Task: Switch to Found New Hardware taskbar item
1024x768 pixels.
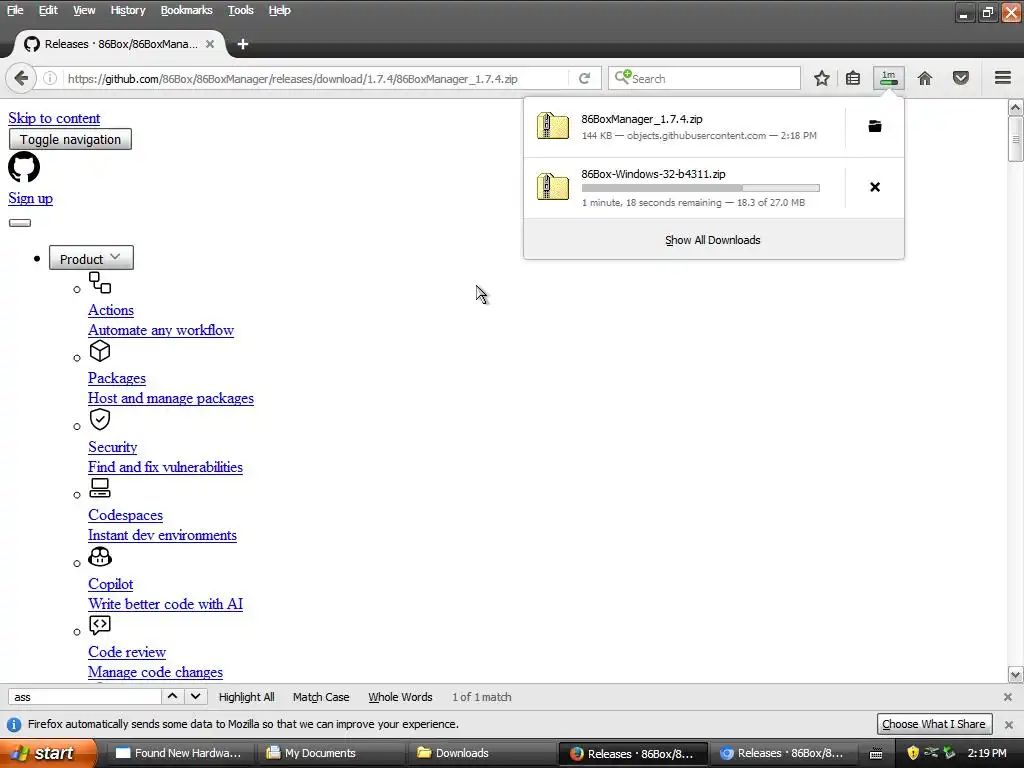Action: (x=179, y=753)
